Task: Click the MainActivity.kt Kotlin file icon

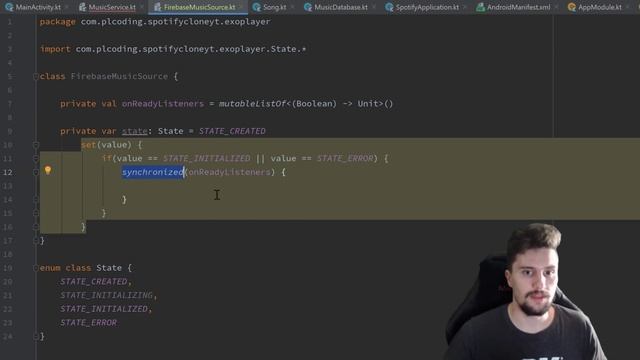Action: [x=9, y=7]
